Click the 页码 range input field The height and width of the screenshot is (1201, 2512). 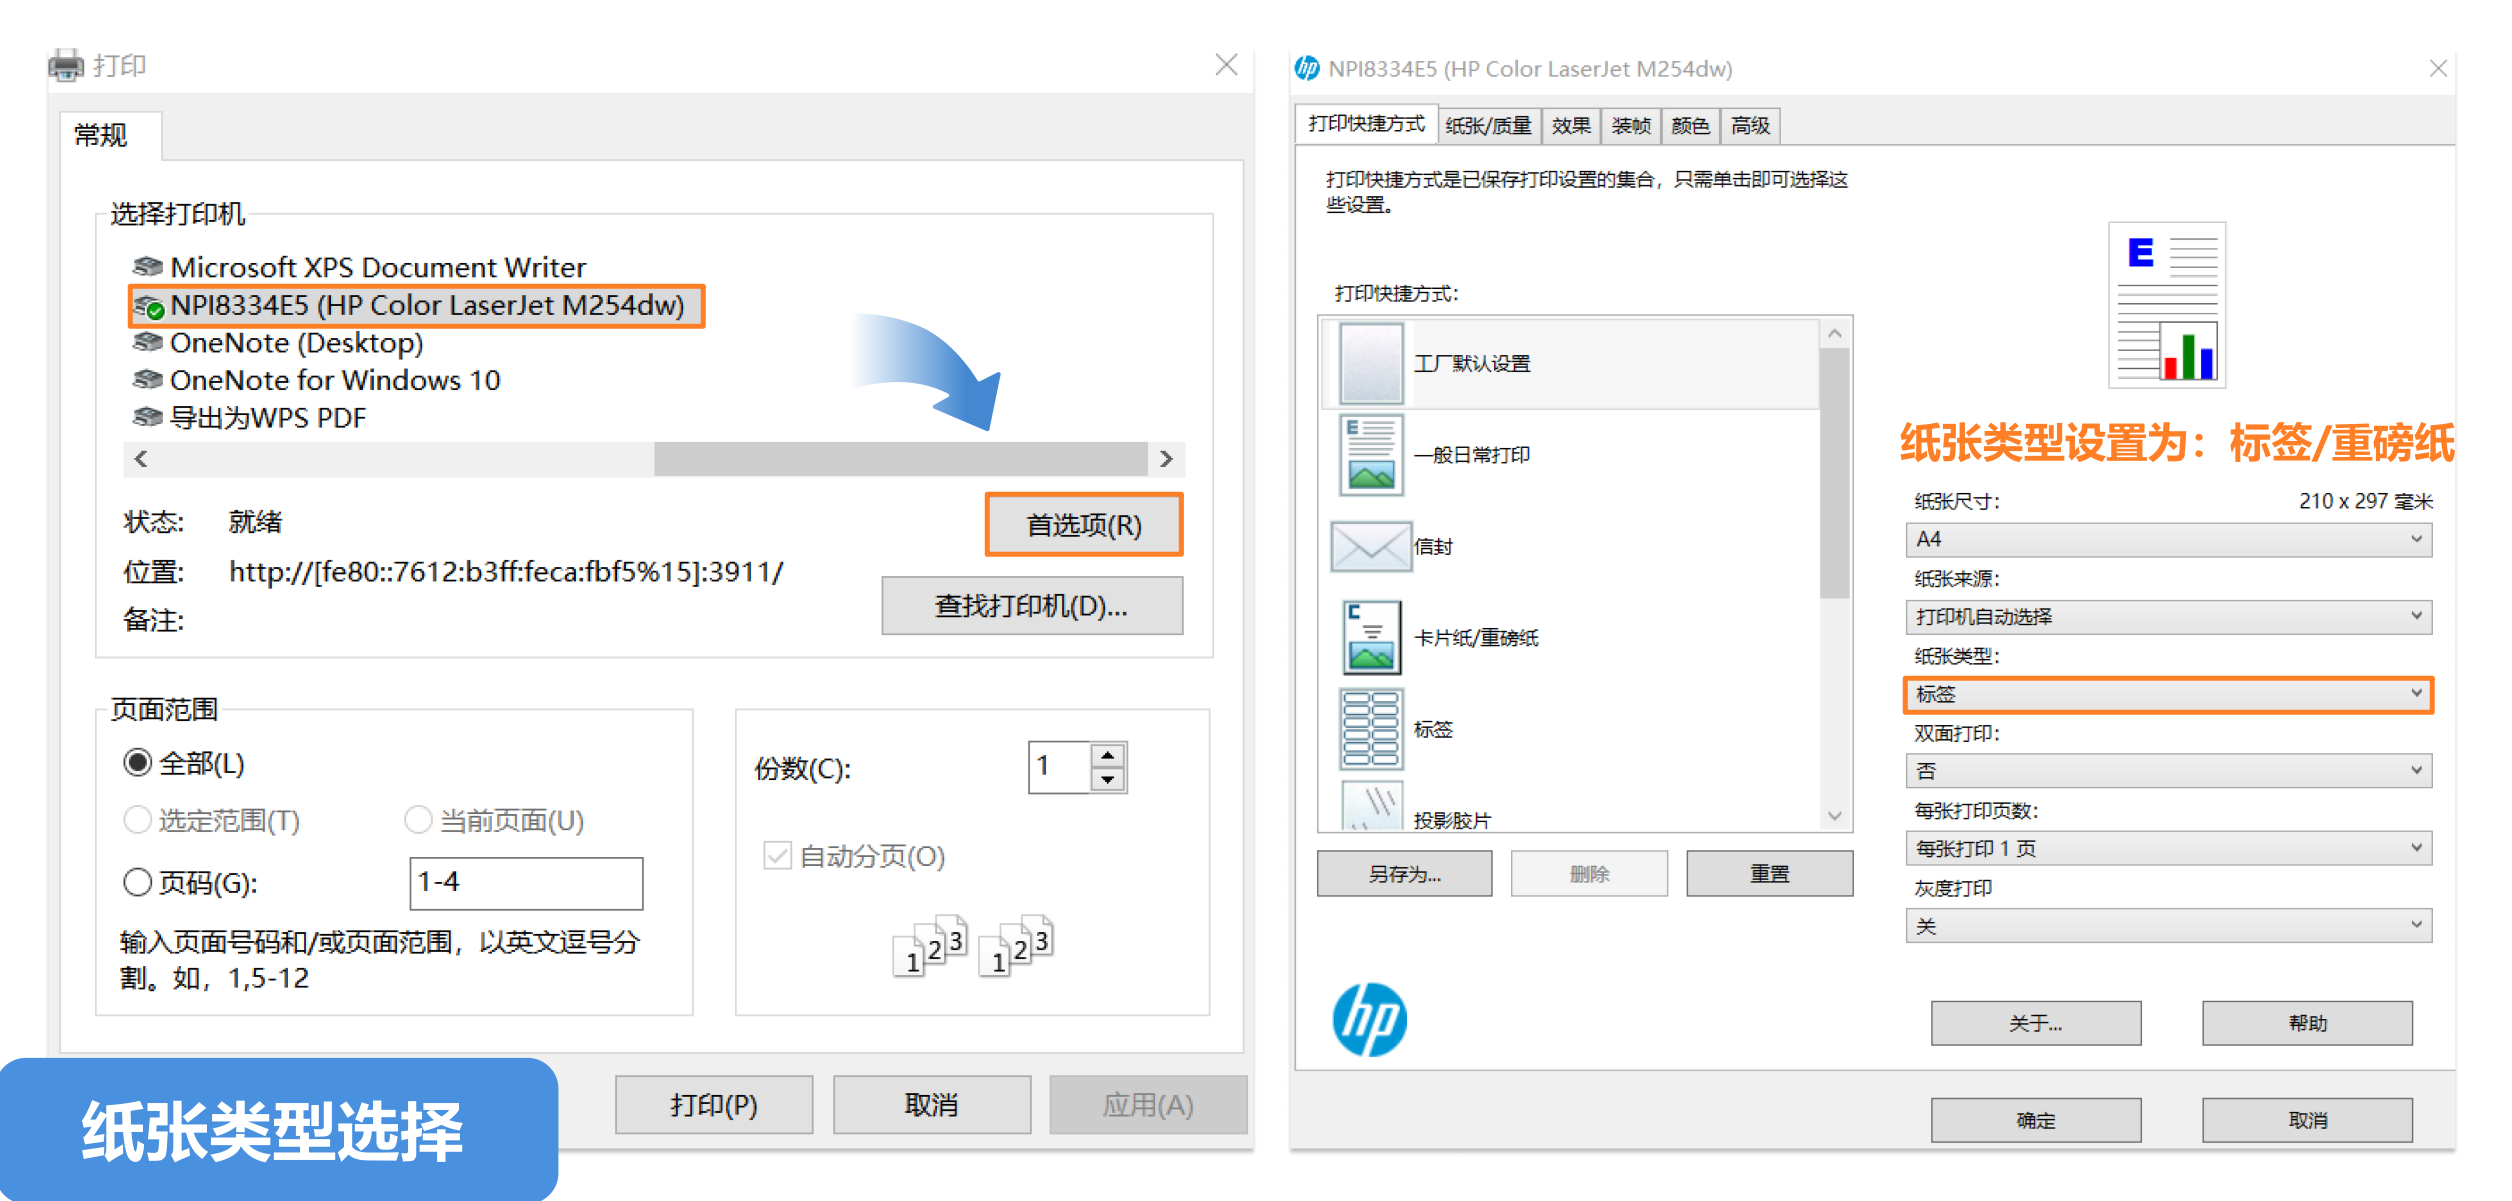[x=526, y=882]
